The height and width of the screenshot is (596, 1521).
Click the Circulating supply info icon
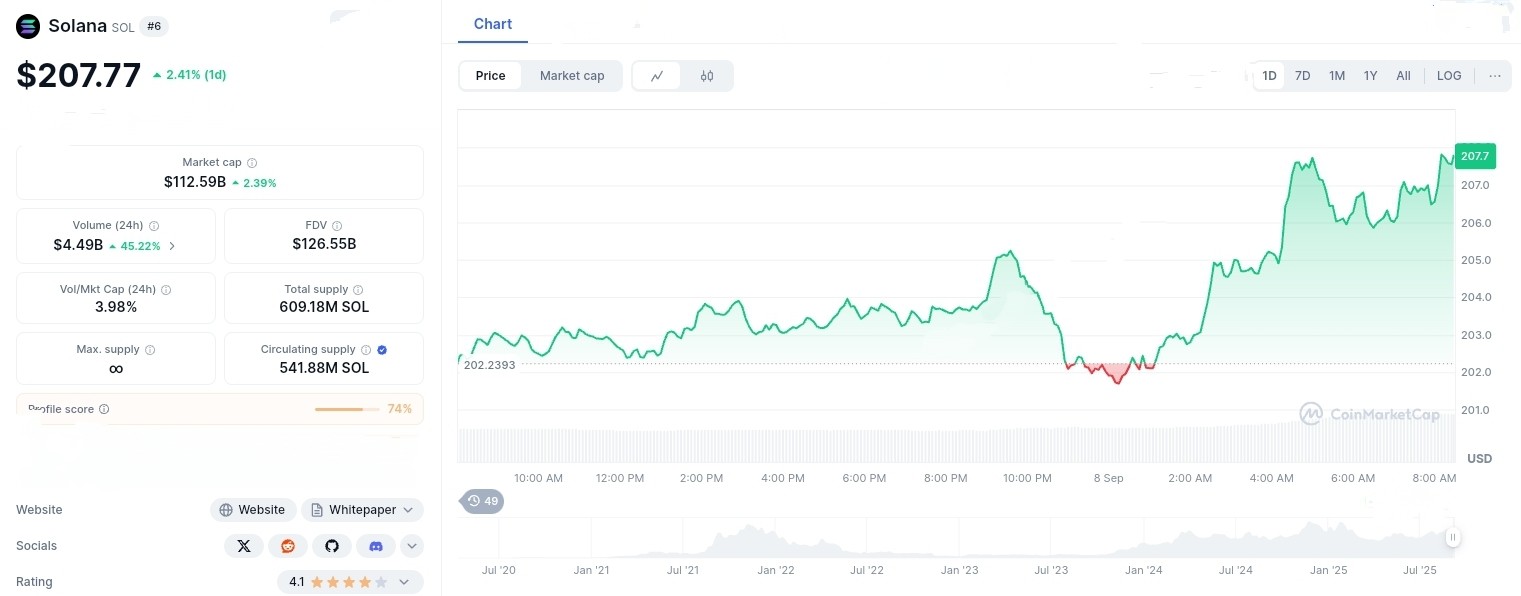[x=366, y=350]
